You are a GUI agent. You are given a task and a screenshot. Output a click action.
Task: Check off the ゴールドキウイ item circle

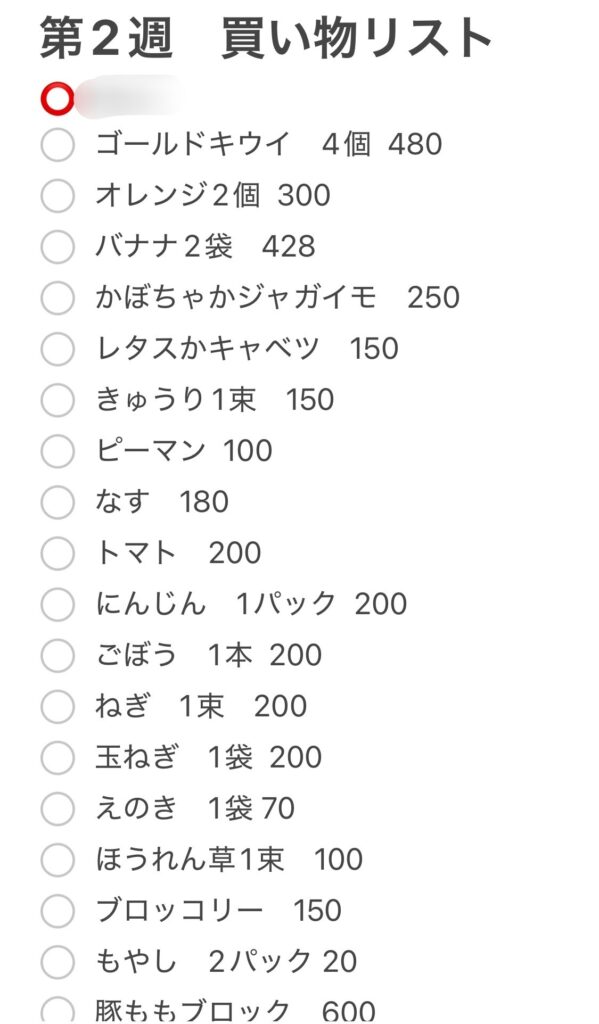[57, 145]
